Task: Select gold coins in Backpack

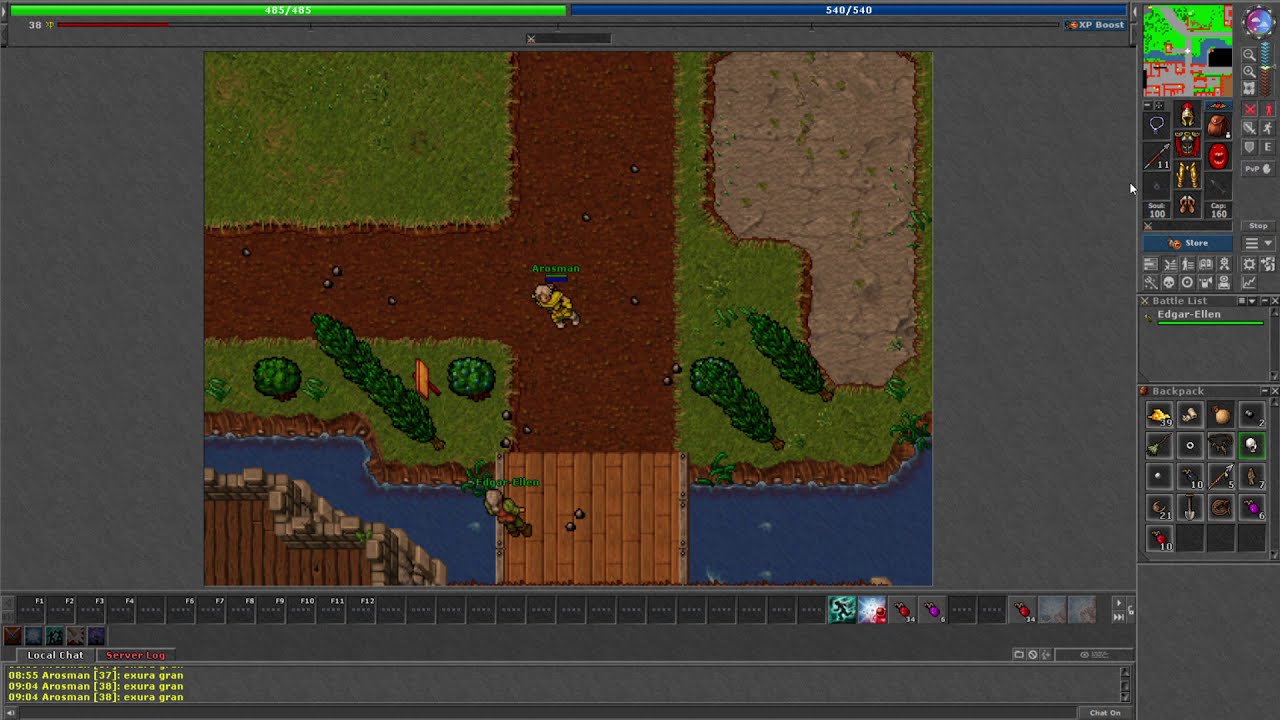Action: click(1159, 415)
